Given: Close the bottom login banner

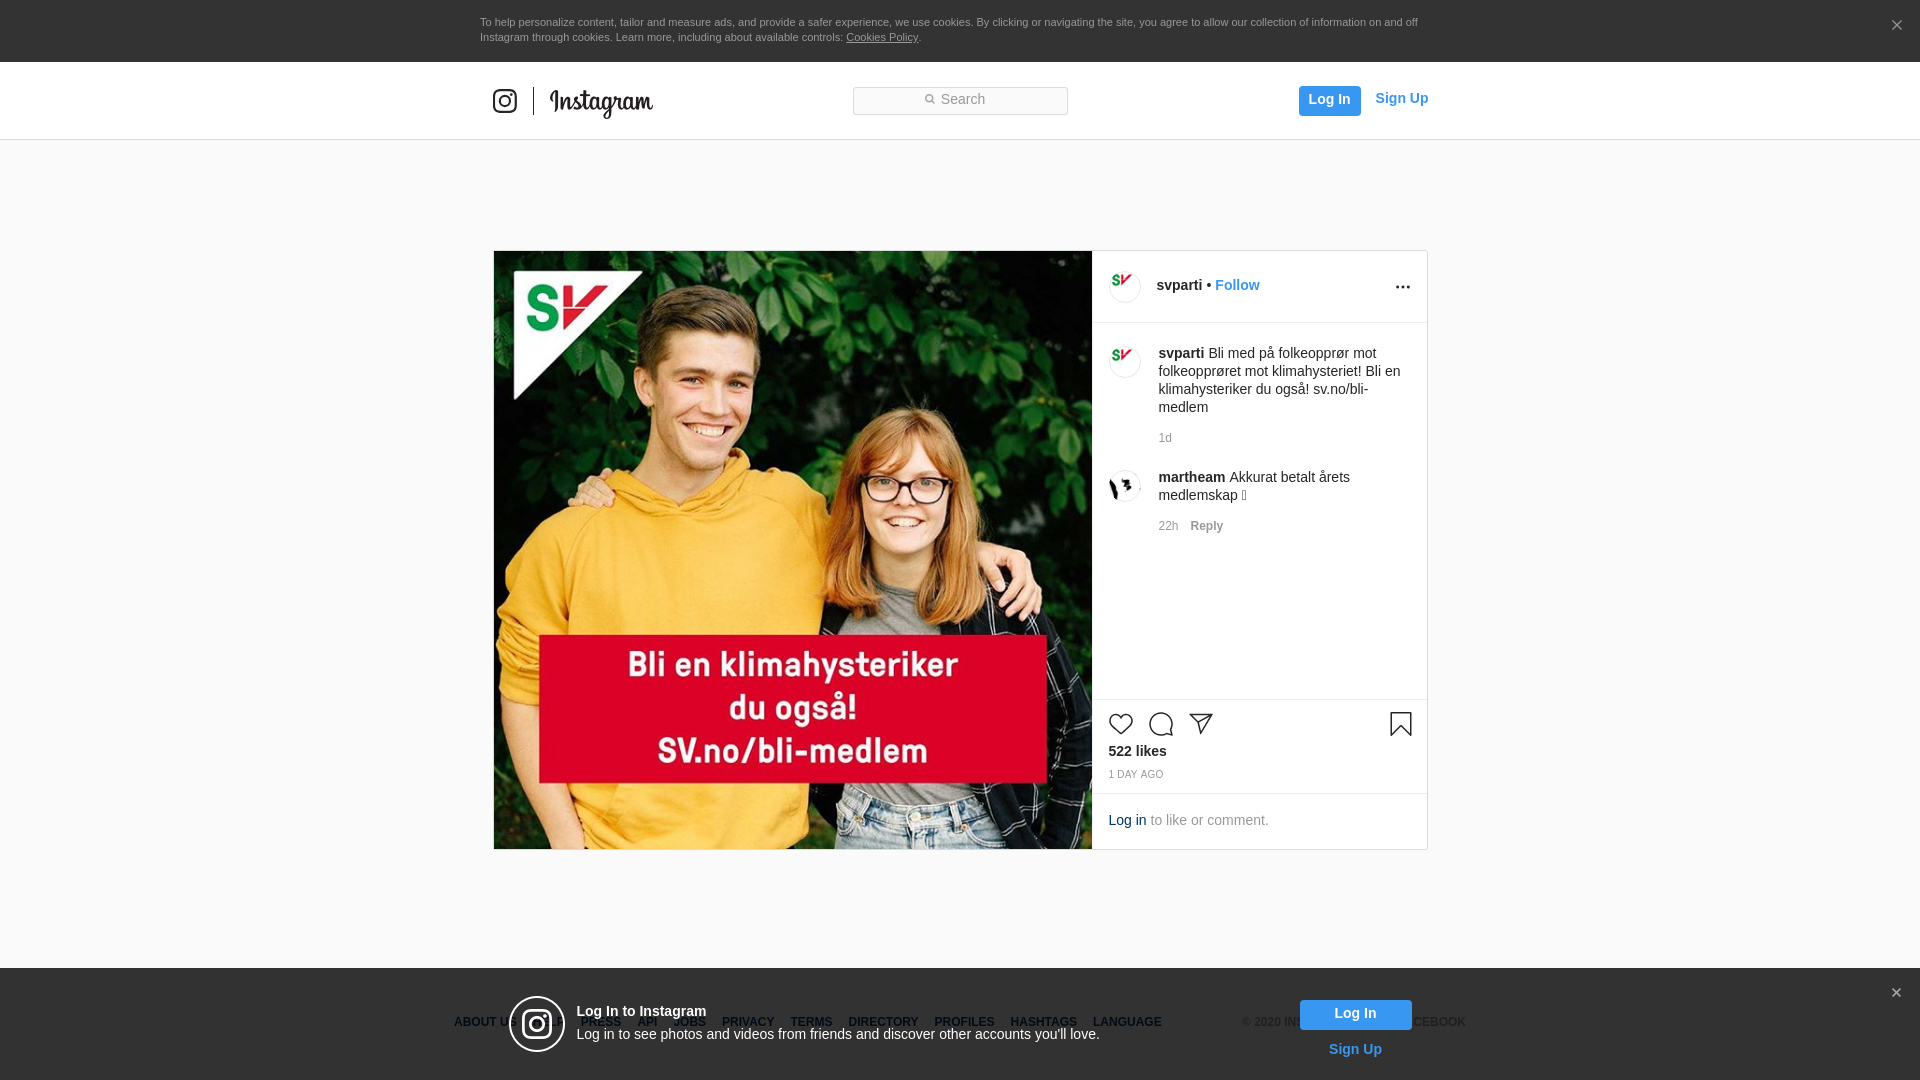Looking at the screenshot, I should tap(1896, 993).
